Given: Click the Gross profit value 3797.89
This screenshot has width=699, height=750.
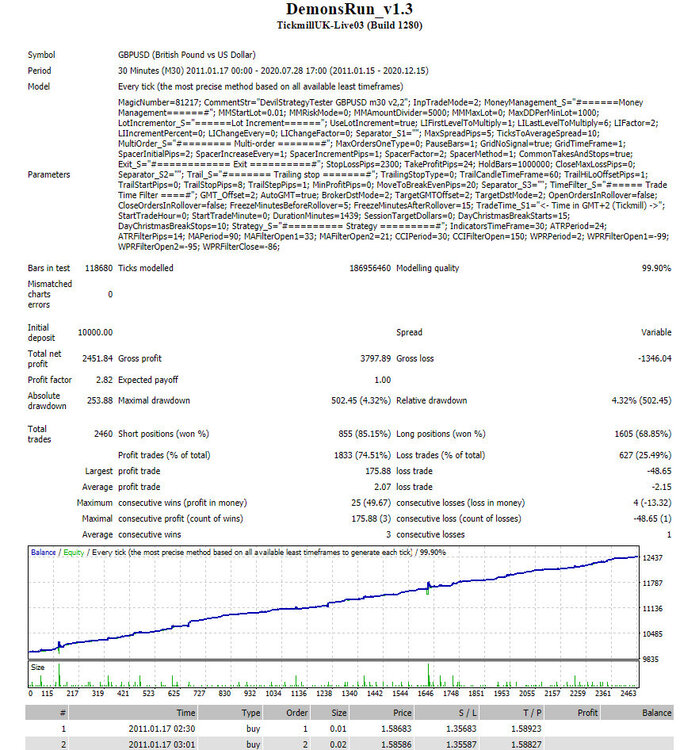Looking at the screenshot, I should pos(375,359).
